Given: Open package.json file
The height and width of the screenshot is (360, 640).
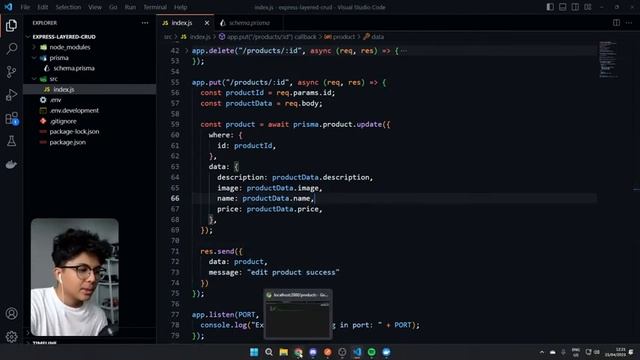Looking at the screenshot, I should pos(67,142).
